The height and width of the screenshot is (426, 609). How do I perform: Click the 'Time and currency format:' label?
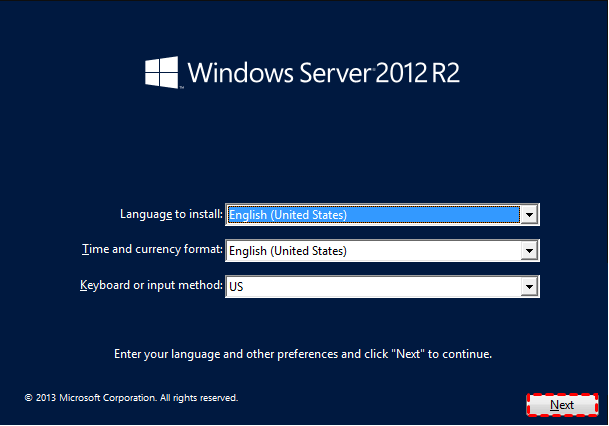pos(152,249)
